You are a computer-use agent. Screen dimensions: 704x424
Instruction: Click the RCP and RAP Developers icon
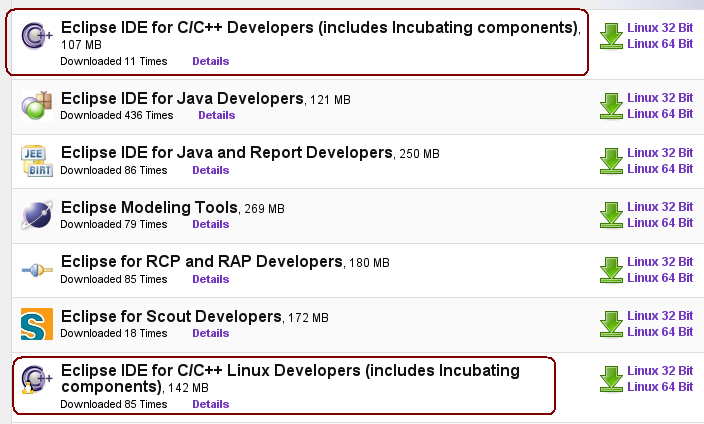click(x=36, y=270)
